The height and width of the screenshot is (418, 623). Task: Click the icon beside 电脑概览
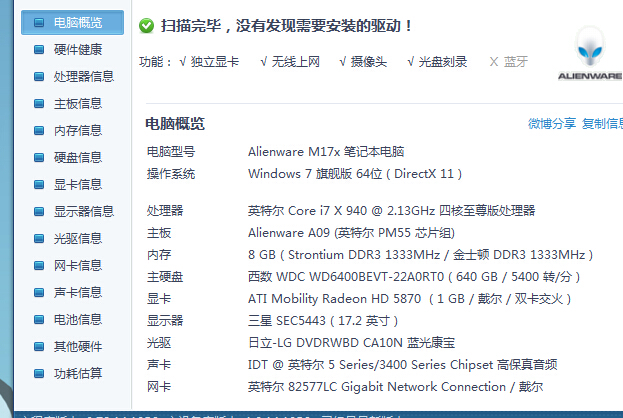click(39, 23)
